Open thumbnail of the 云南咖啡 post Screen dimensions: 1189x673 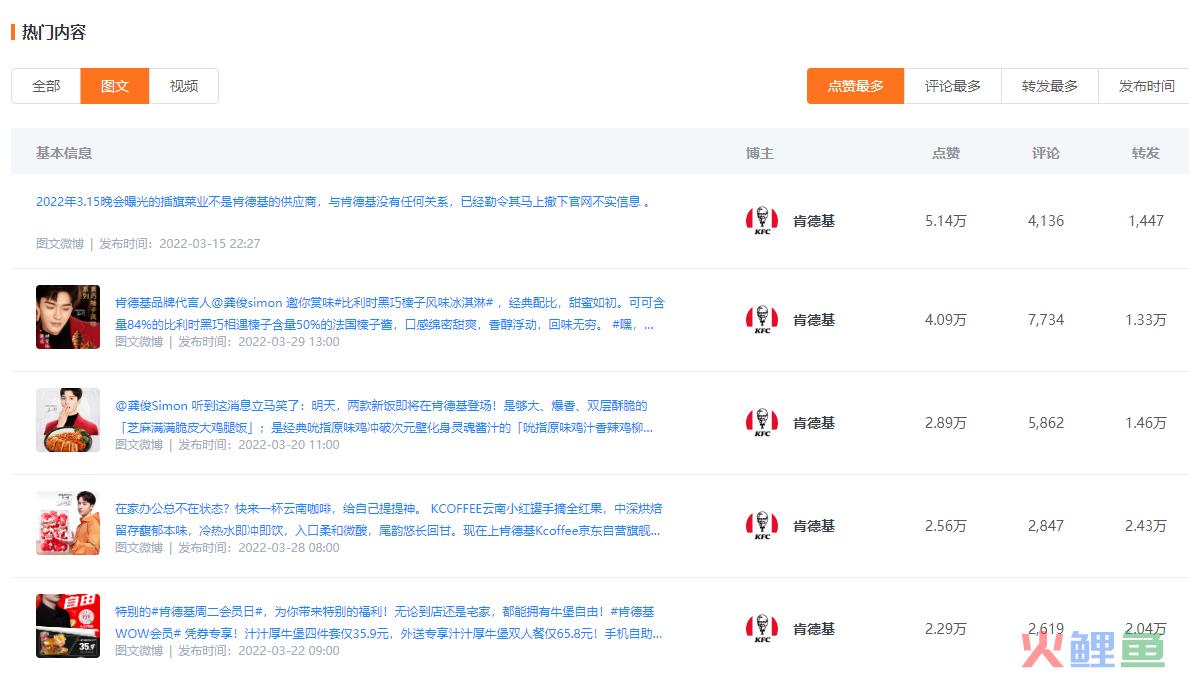tap(68, 523)
